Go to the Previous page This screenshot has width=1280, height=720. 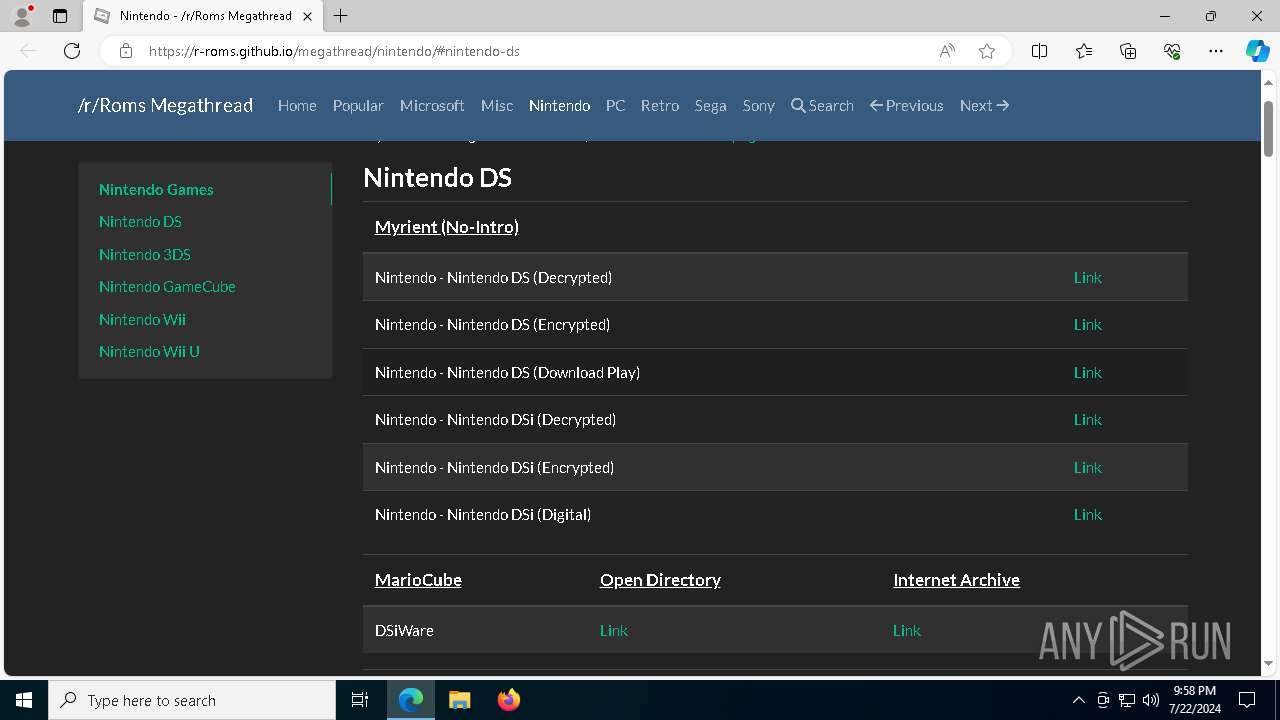pyautogui.click(x=907, y=105)
